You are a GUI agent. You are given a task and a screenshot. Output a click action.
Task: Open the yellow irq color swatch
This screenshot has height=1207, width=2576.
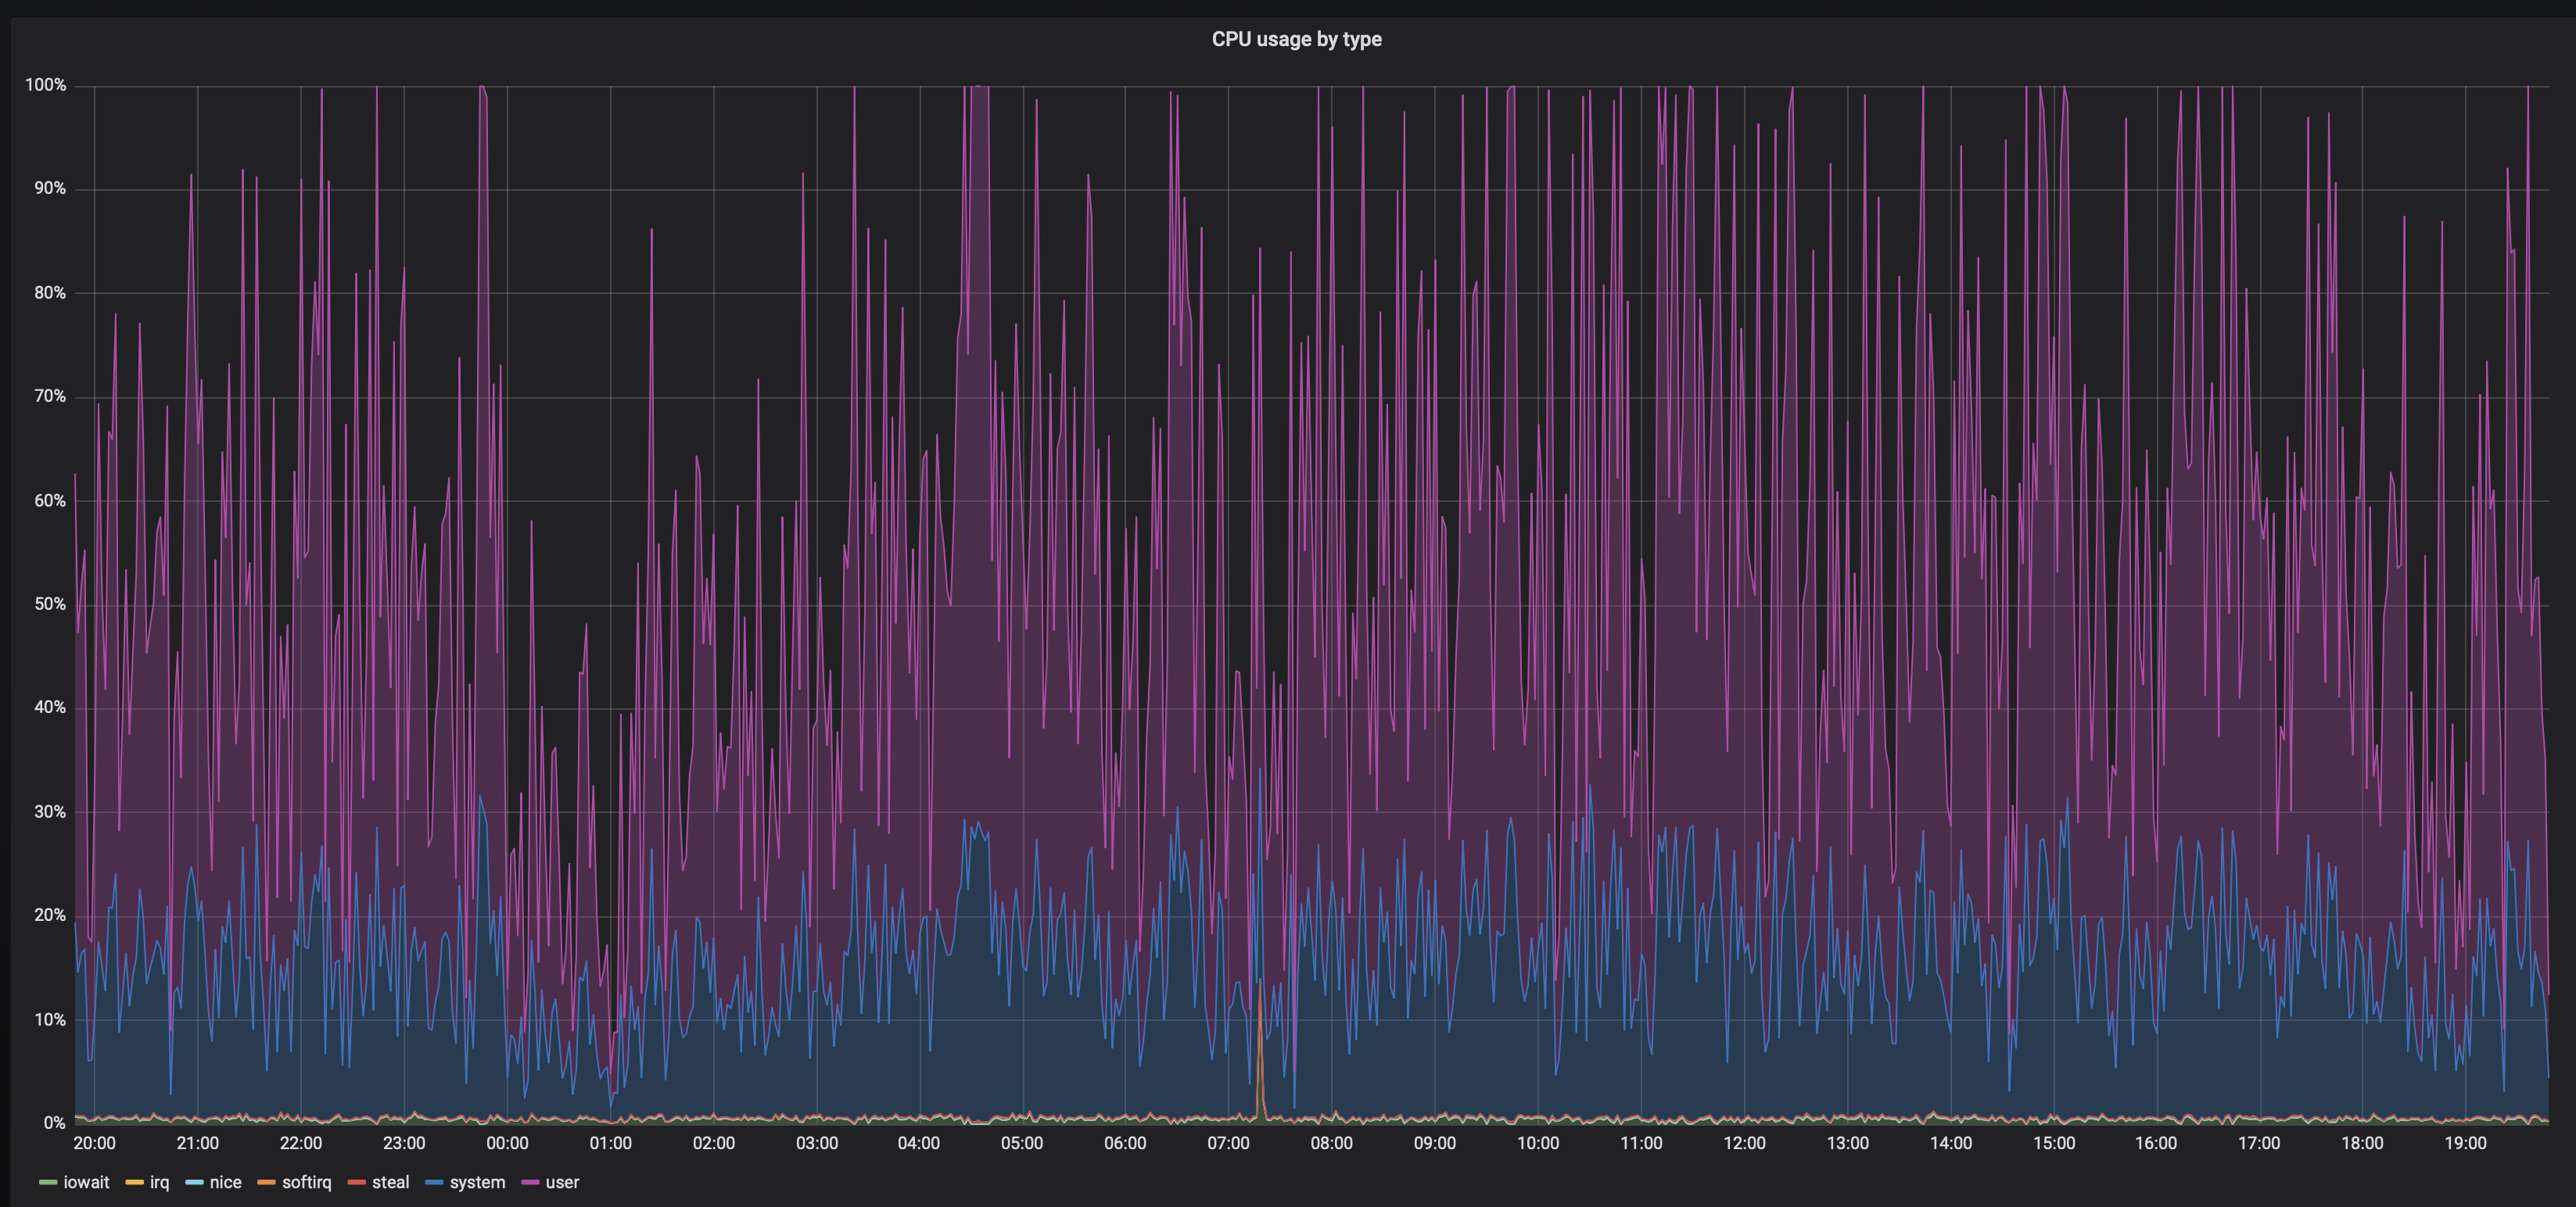point(134,1183)
